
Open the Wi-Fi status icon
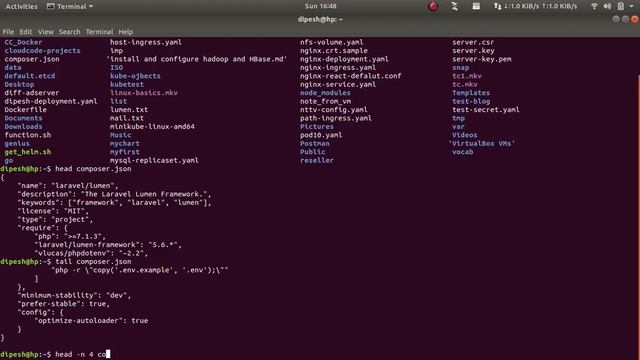(594, 6)
